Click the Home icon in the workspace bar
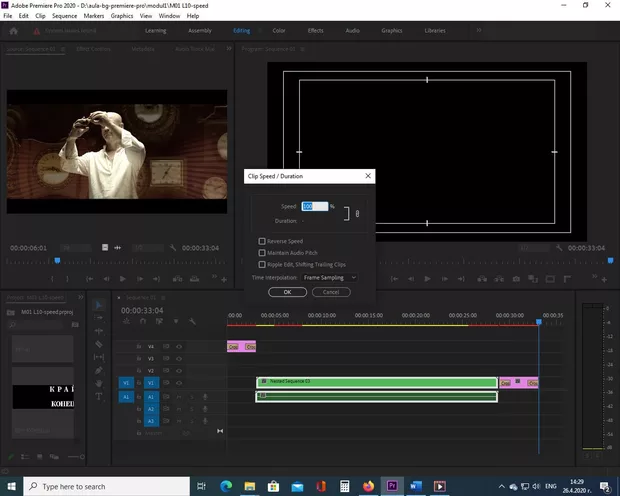This screenshot has width=620, height=496. coord(14,31)
